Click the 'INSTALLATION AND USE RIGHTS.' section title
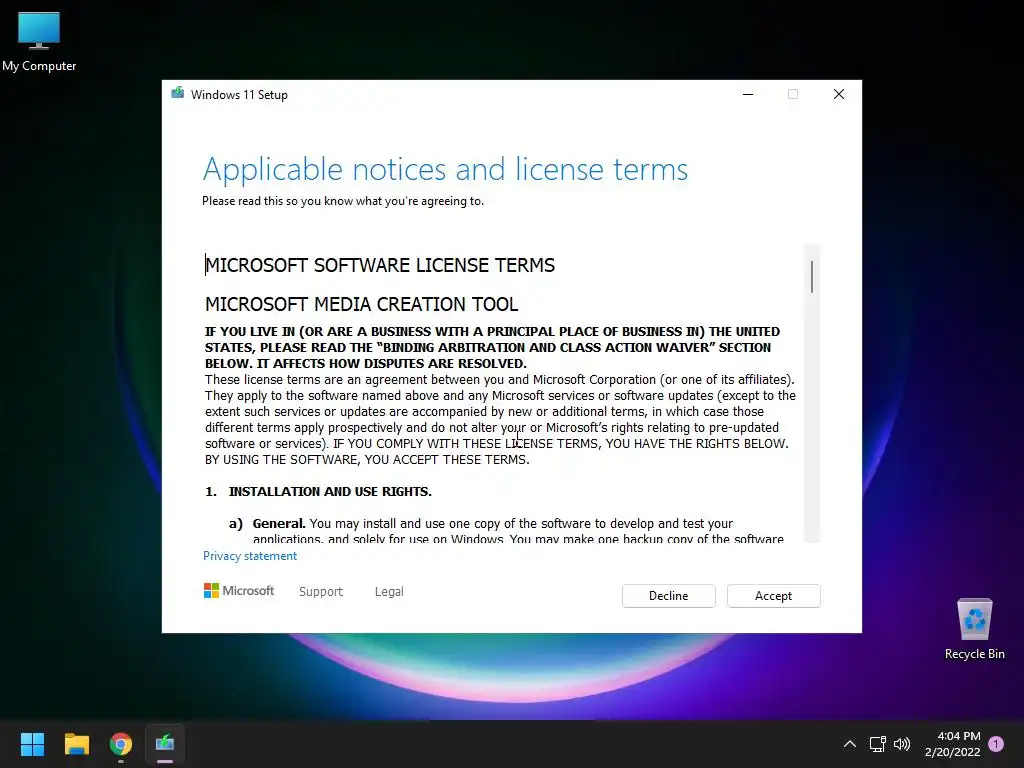Screen dimensions: 1024x768 330,492
